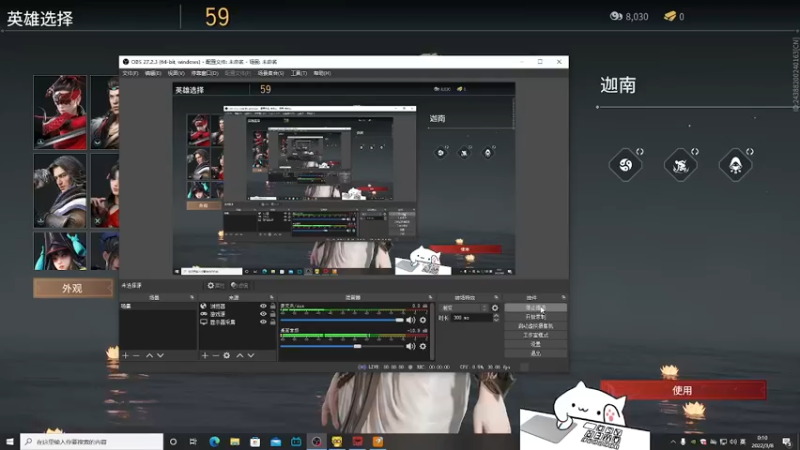
Task: Click the fifth button (设置) in OBS Controls panel
Action: click(x=535, y=344)
